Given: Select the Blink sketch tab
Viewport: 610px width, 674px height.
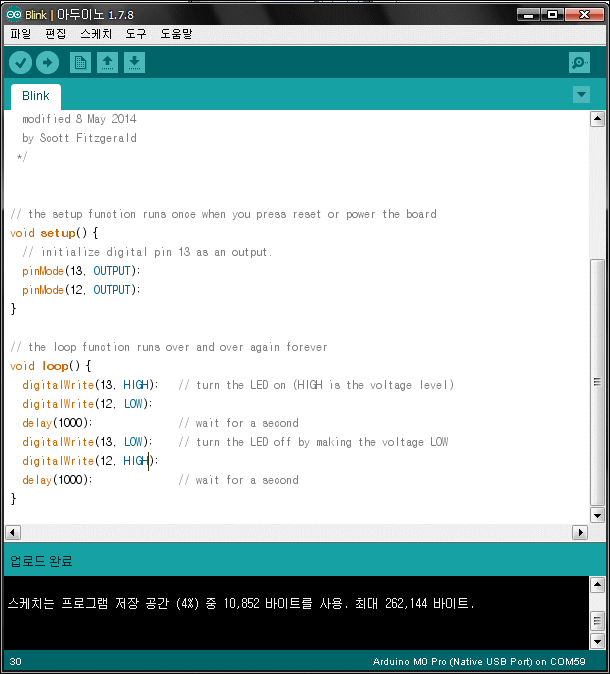Looking at the screenshot, I should point(36,96).
